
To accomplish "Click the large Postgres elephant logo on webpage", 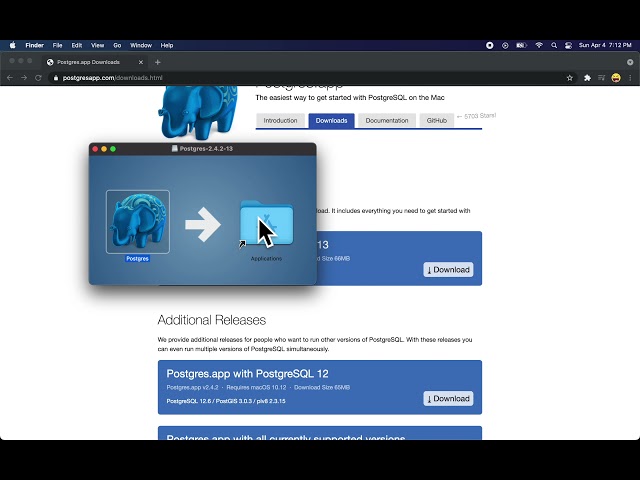I will tap(198, 112).
